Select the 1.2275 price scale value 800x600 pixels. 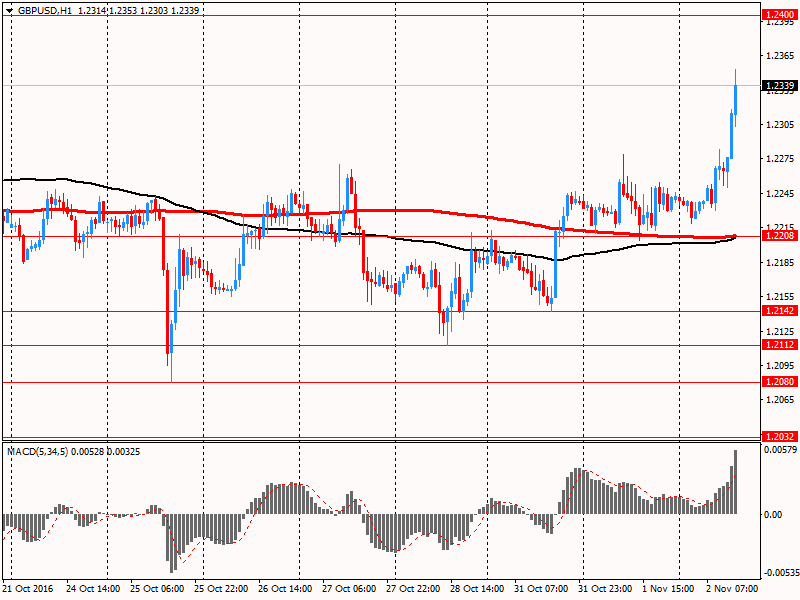pyautogui.click(x=780, y=159)
